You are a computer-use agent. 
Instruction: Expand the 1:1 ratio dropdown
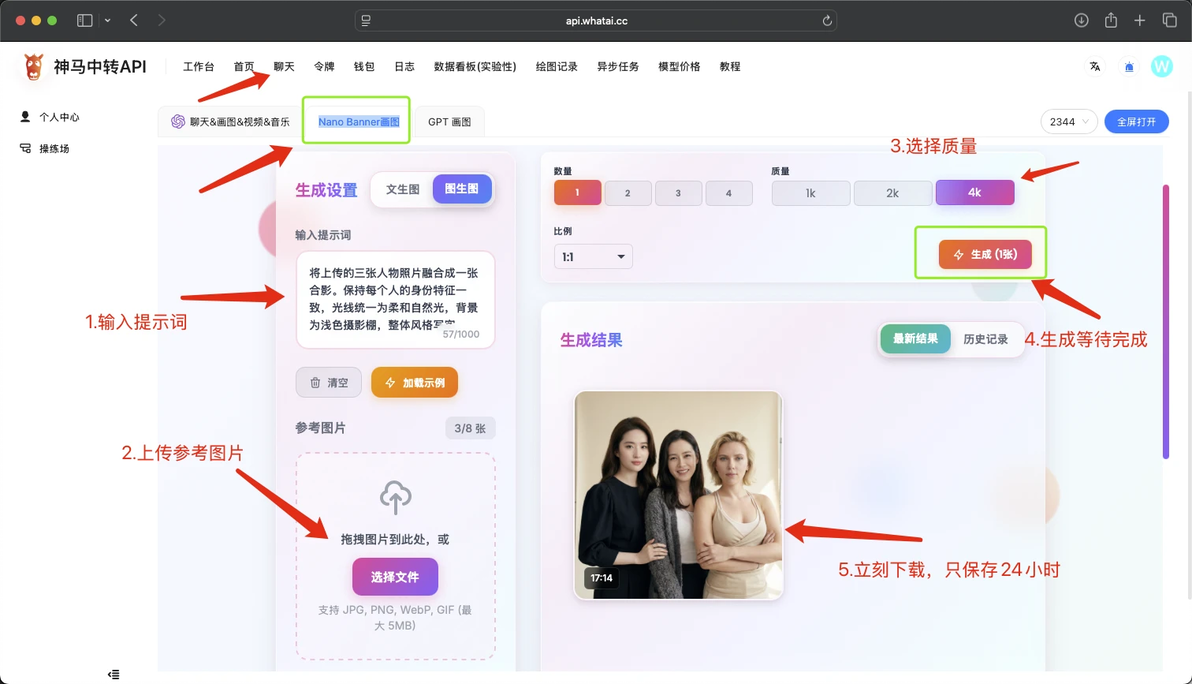(593, 257)
